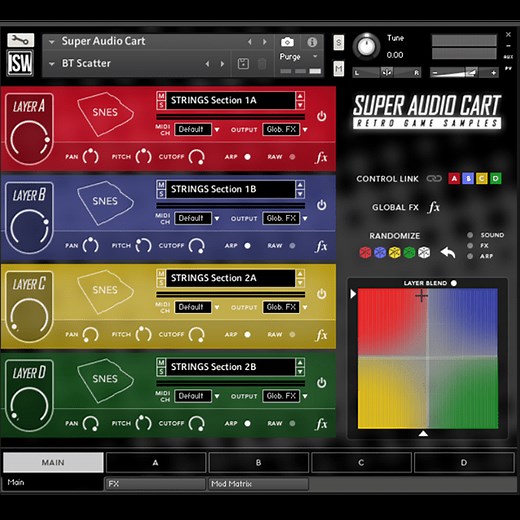Open Layer B MIDI CH dropdown
Image resolution: width=520 pixels, height=520 pixels.
(x=197, y=218)
